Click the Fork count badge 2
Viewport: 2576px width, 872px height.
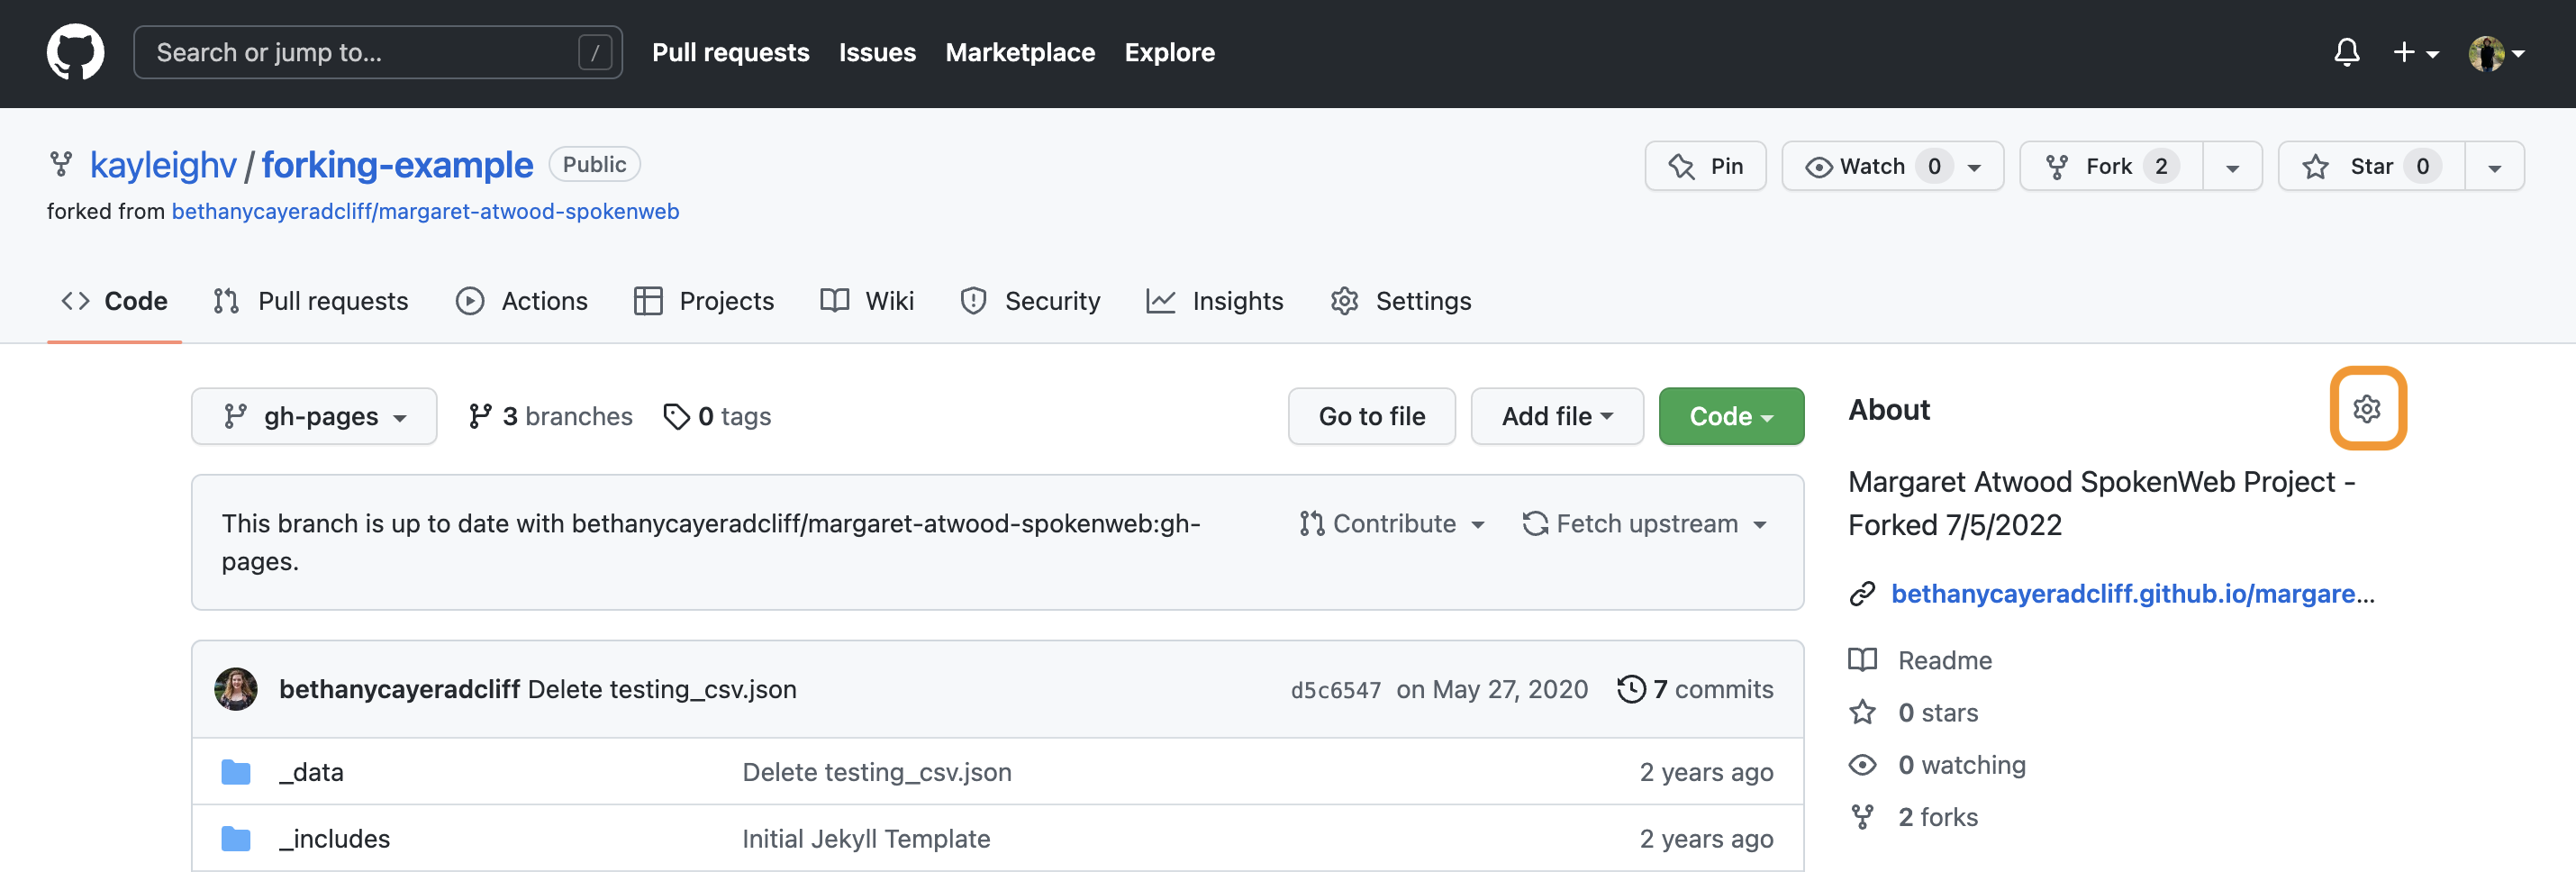(2161, 166)
